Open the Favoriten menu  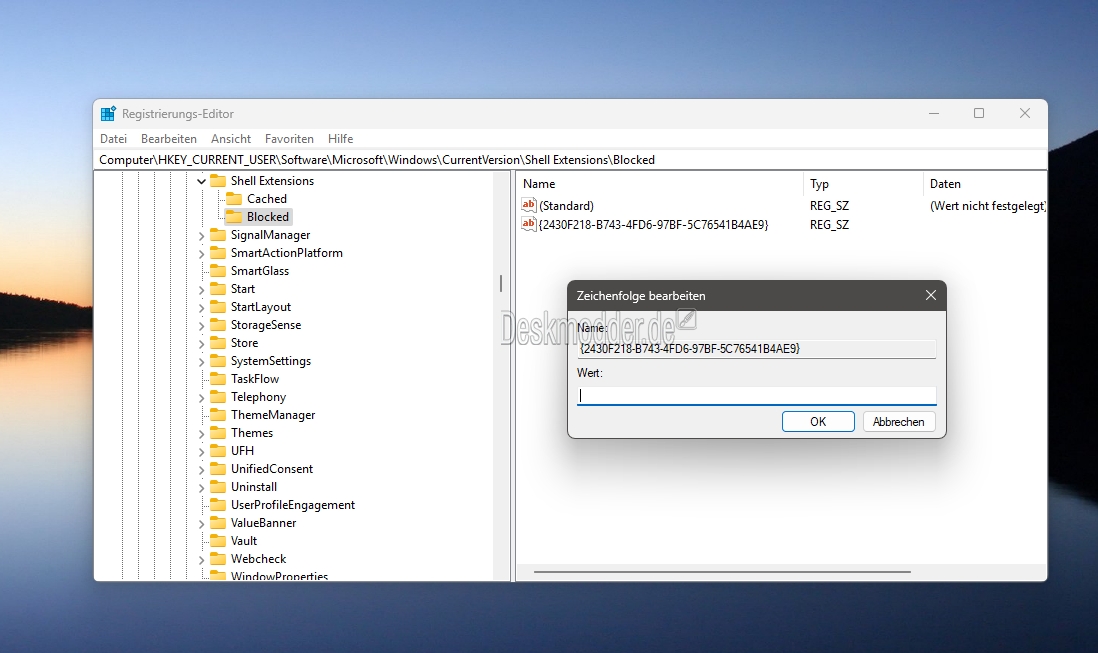[x=289, y=139]
